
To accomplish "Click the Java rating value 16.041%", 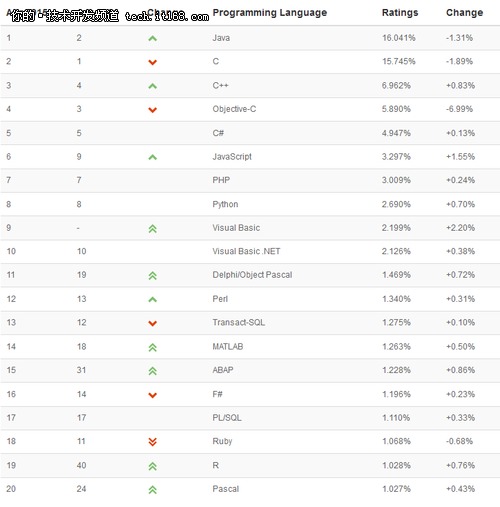I will [x=398, y=38].
